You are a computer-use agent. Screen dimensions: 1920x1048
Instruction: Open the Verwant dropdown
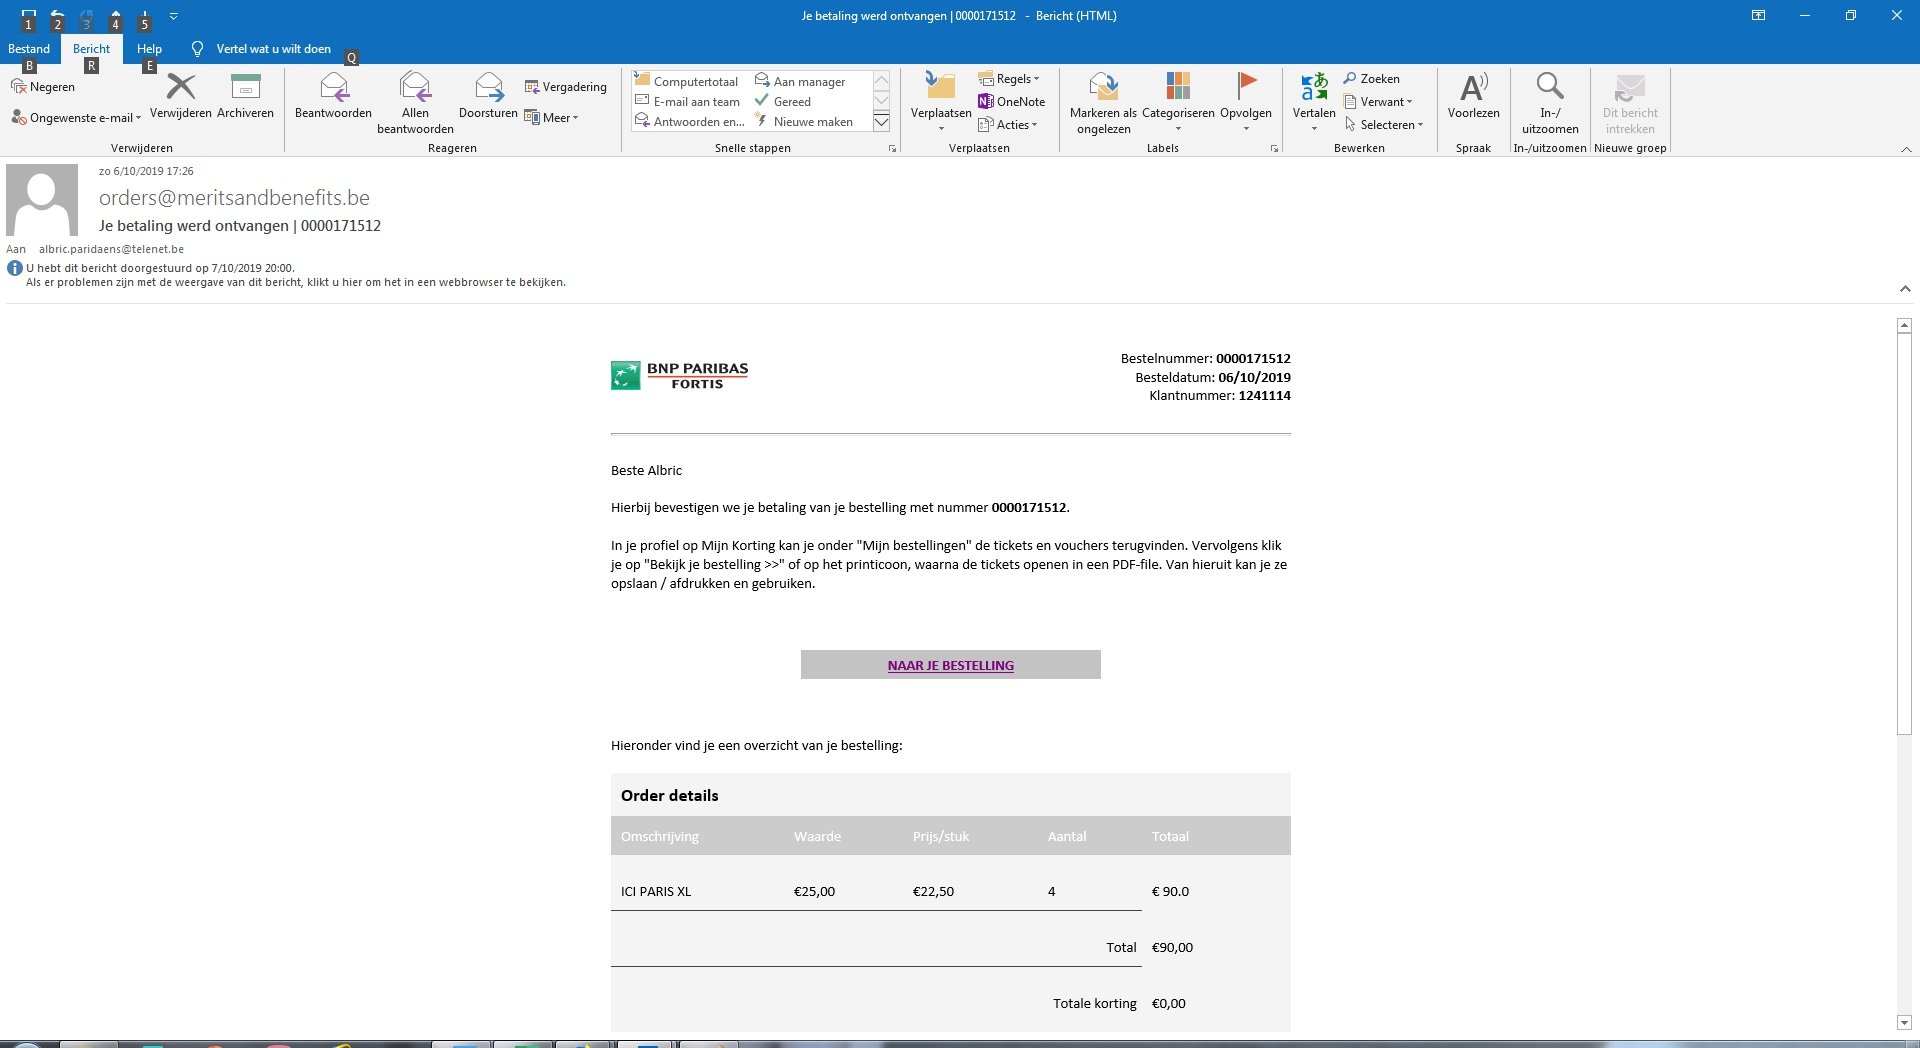click(x=1378, y=101)
